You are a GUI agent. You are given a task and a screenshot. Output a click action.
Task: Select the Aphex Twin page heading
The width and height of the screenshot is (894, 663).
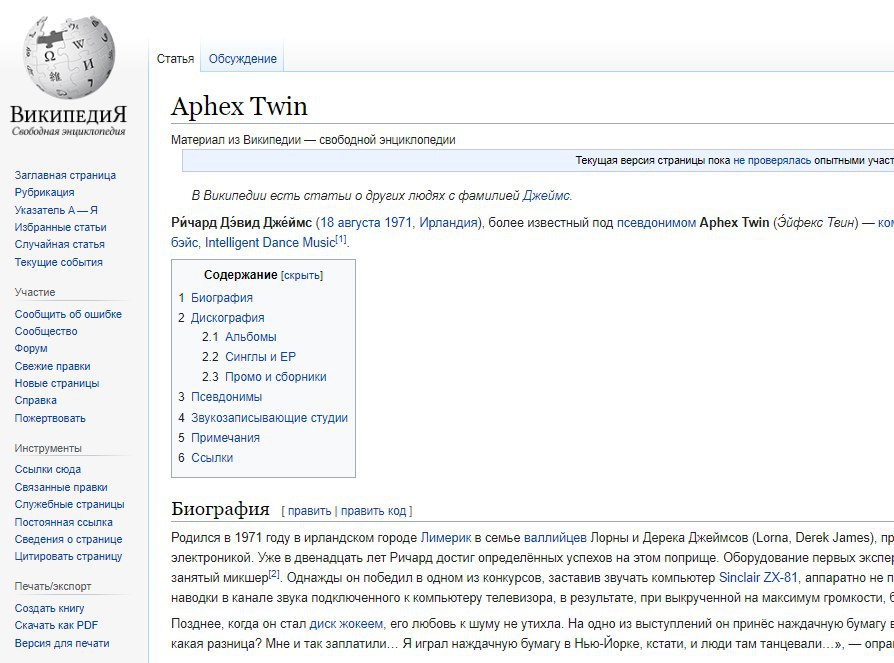click(239, 106)
